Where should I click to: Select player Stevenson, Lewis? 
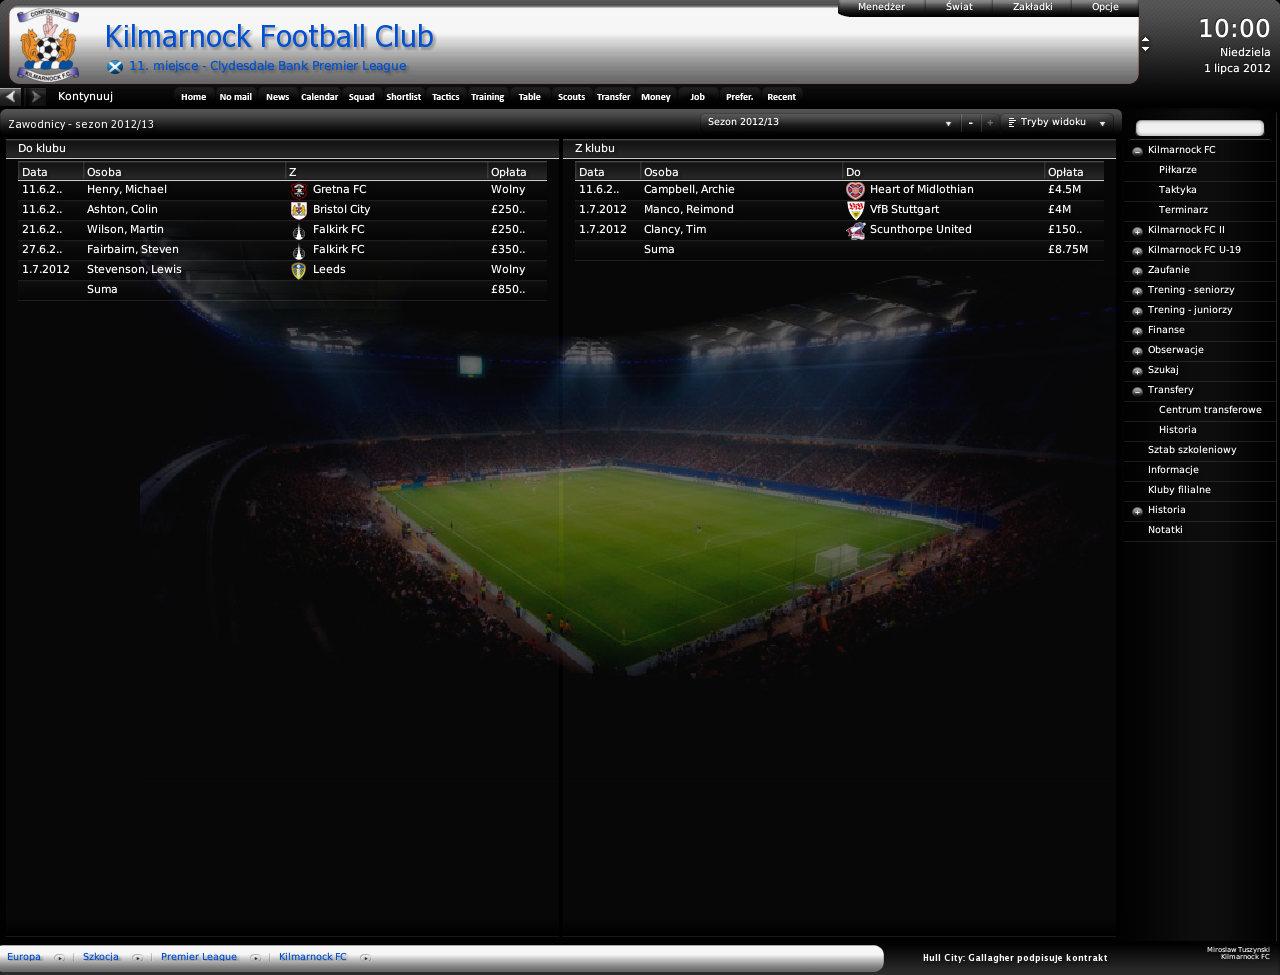pos(134,270)
